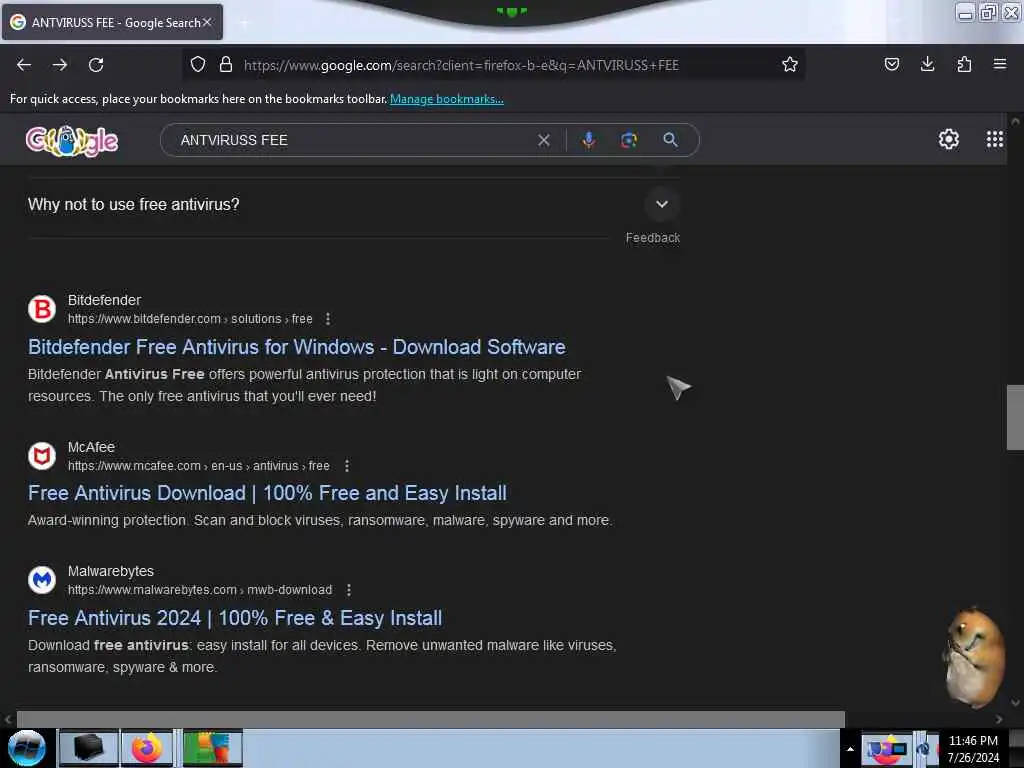Open a new browser tab
Viewport: 1024px width, 768px height.
pyautogui.click(x=244, y=23)
